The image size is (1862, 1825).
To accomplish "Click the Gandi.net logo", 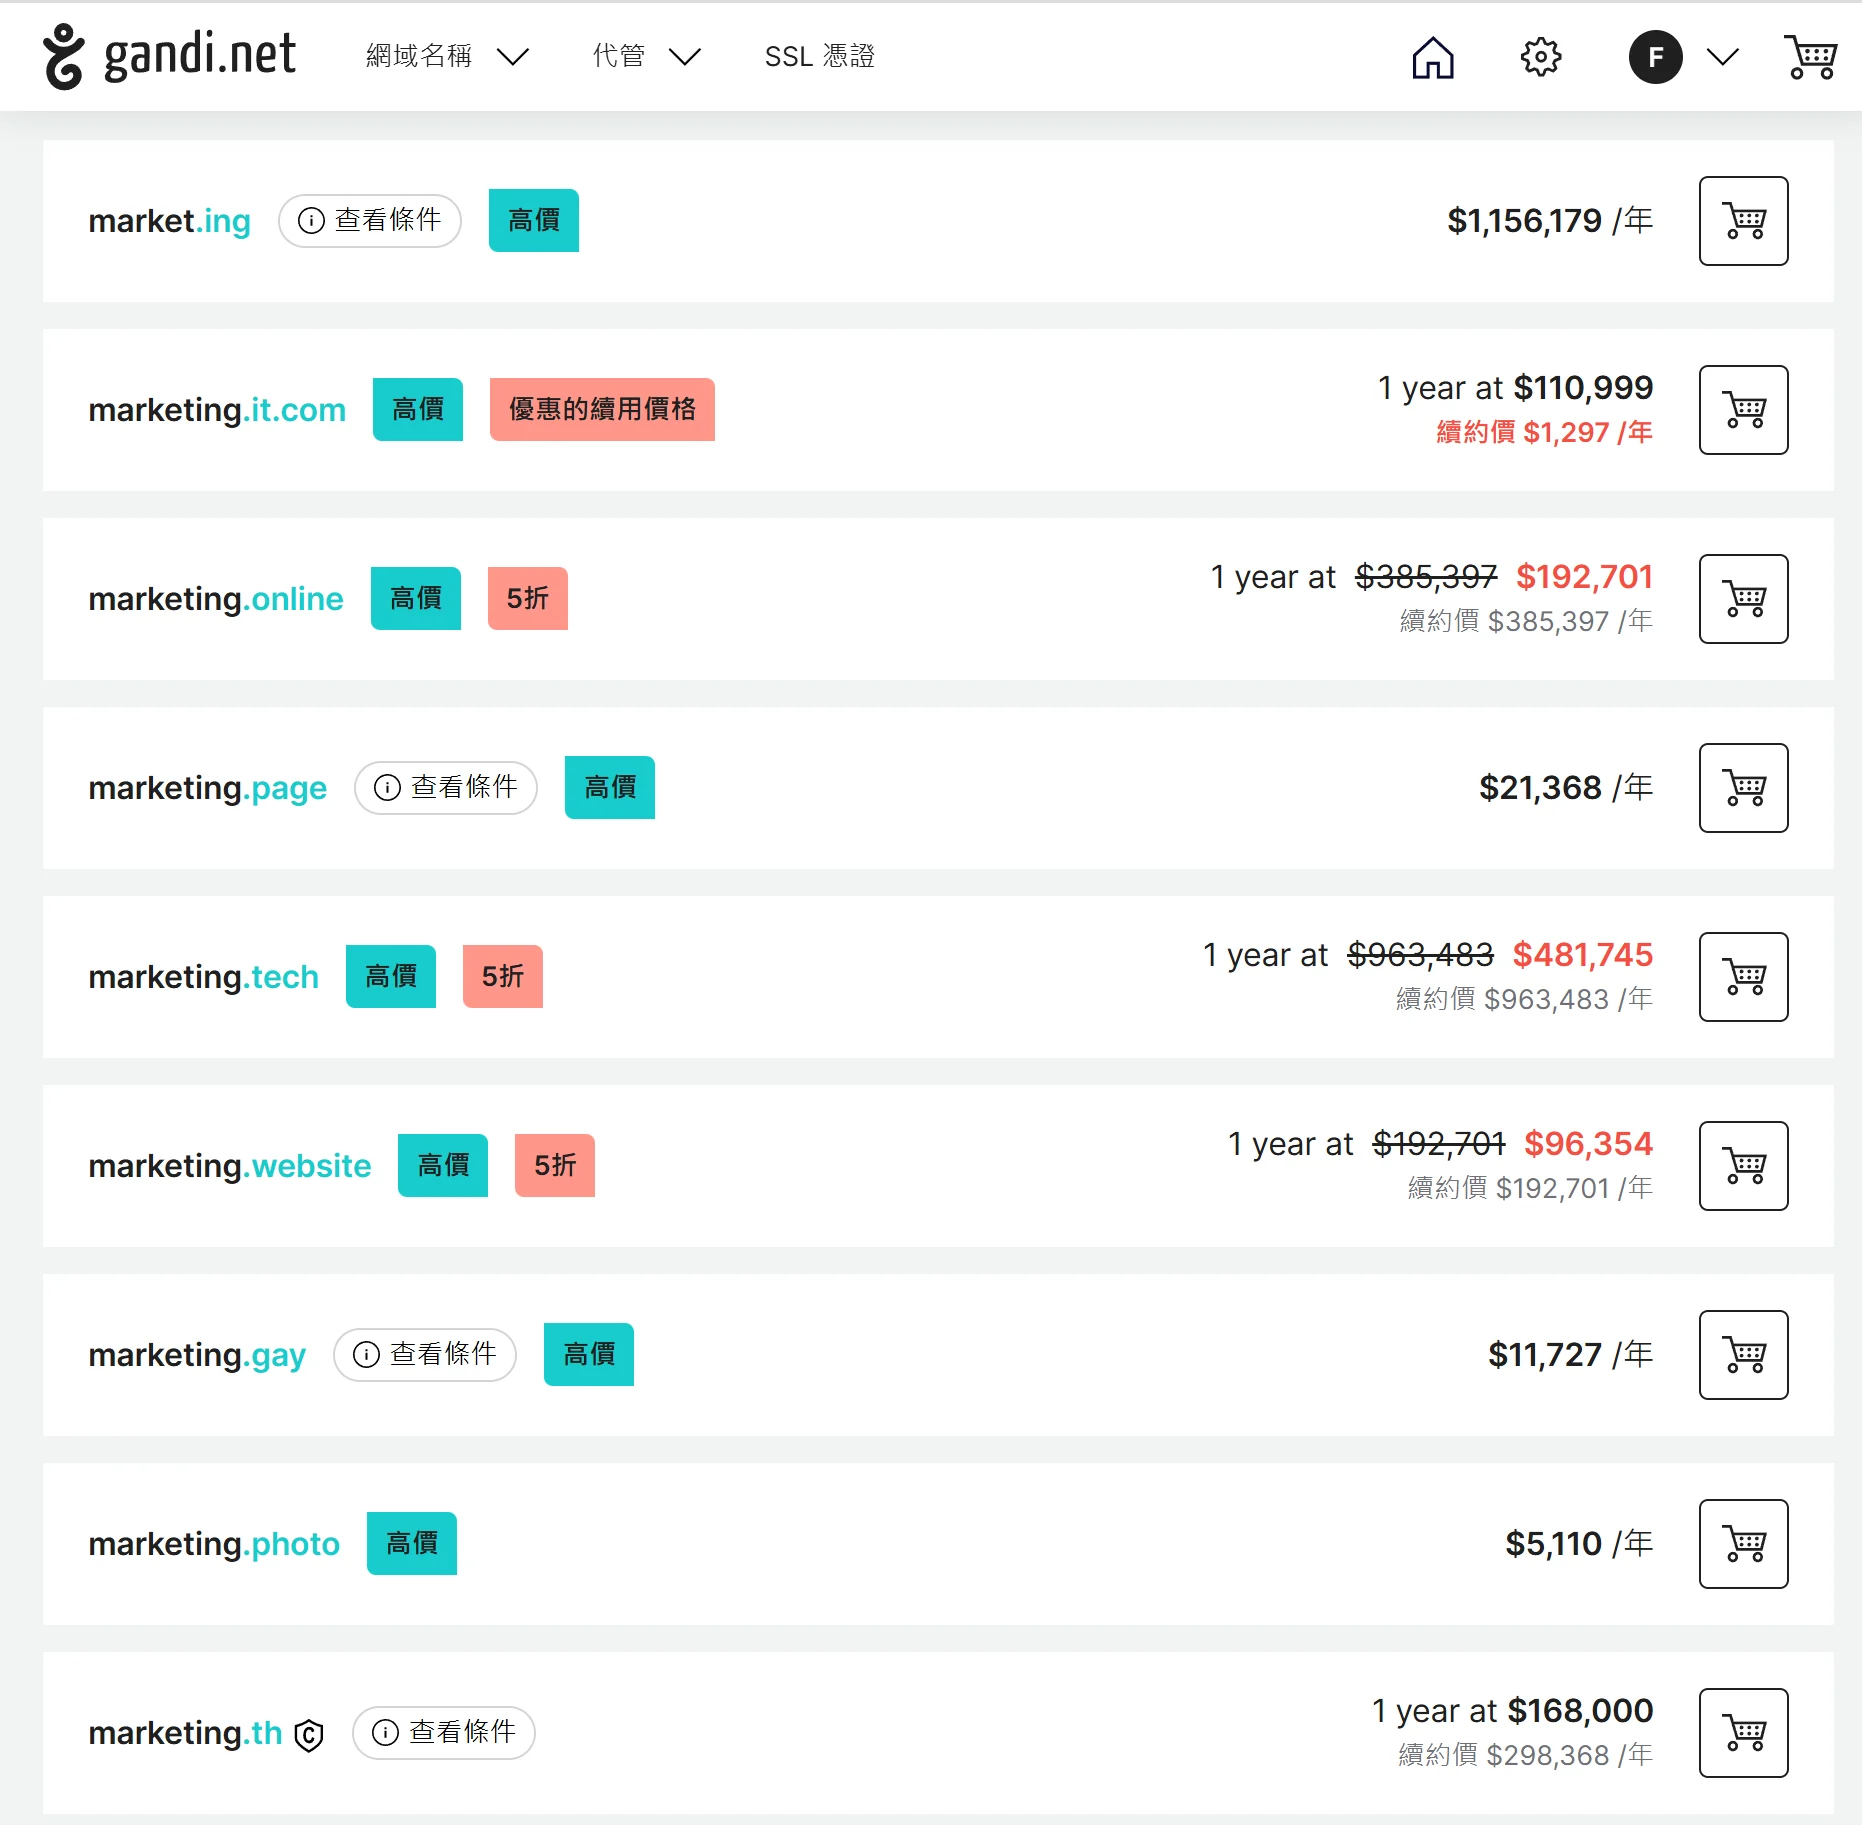I will (169, 56).
